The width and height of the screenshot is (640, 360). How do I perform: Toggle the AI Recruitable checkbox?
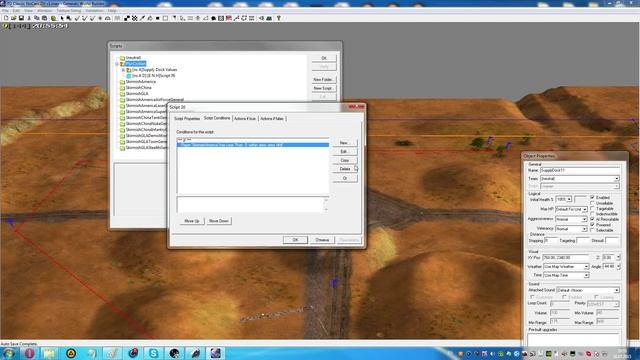[592, 219]
